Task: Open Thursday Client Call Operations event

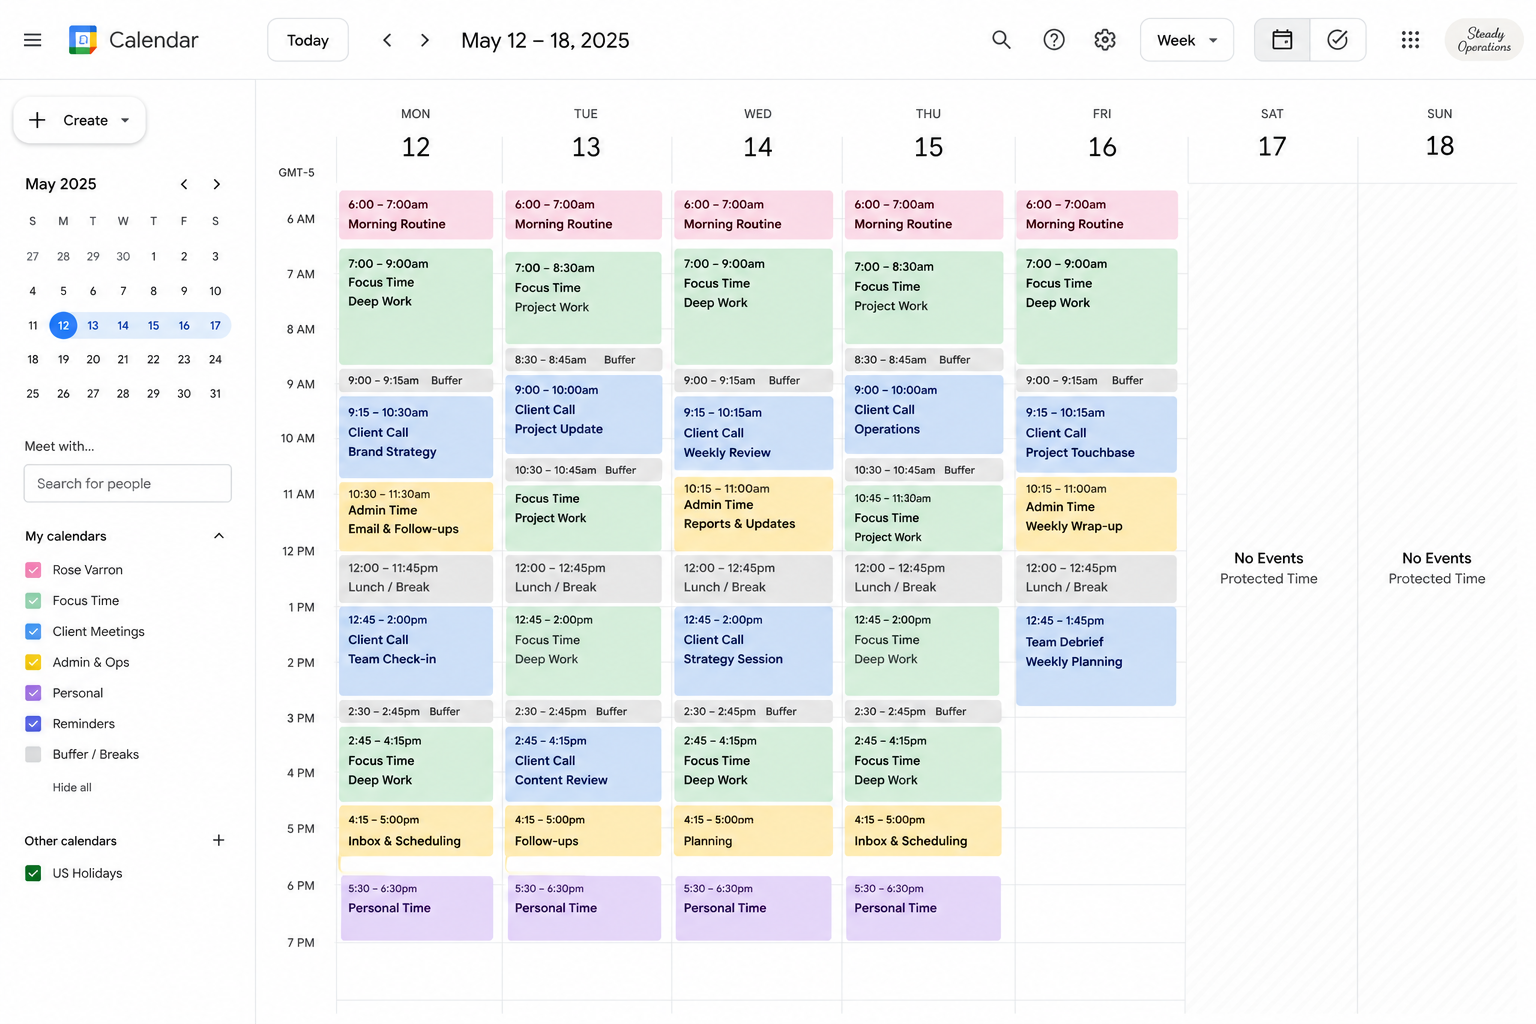Action: pyautogui.click(x=924, y=414)
